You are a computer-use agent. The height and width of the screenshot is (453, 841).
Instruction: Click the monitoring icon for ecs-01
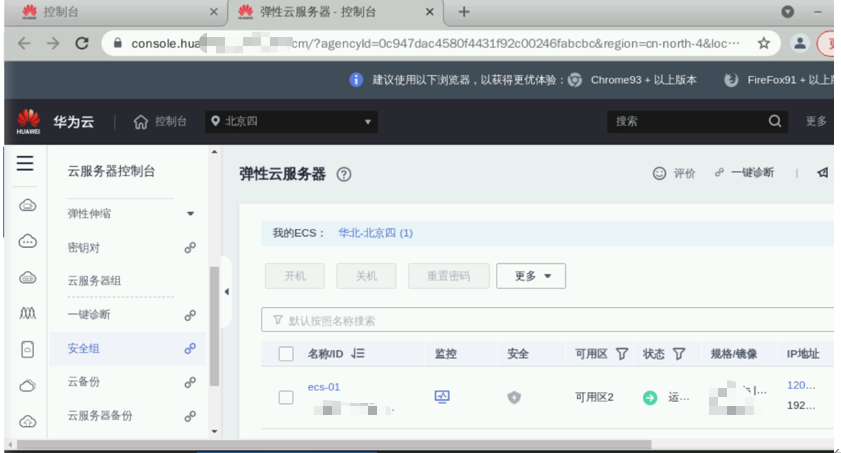(442, 396)
